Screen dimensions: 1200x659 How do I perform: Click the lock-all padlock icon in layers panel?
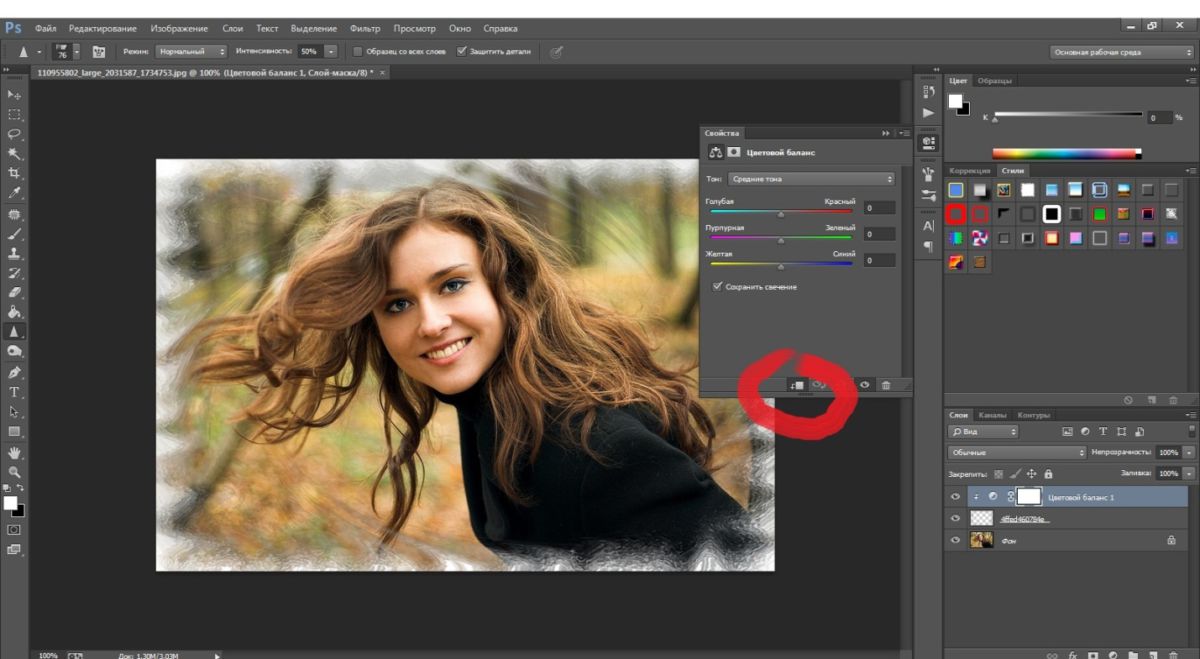tap(1048, 473)
